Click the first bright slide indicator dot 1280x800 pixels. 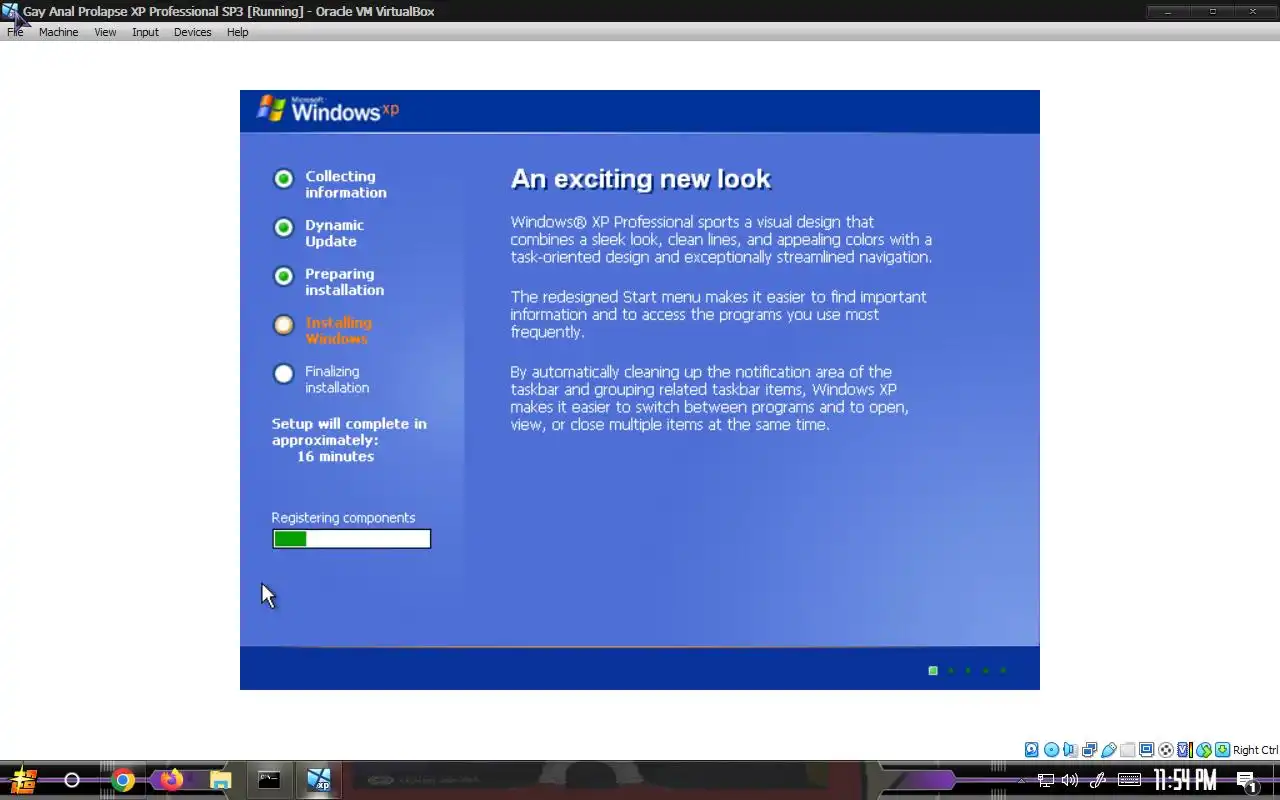pos(933,671)
